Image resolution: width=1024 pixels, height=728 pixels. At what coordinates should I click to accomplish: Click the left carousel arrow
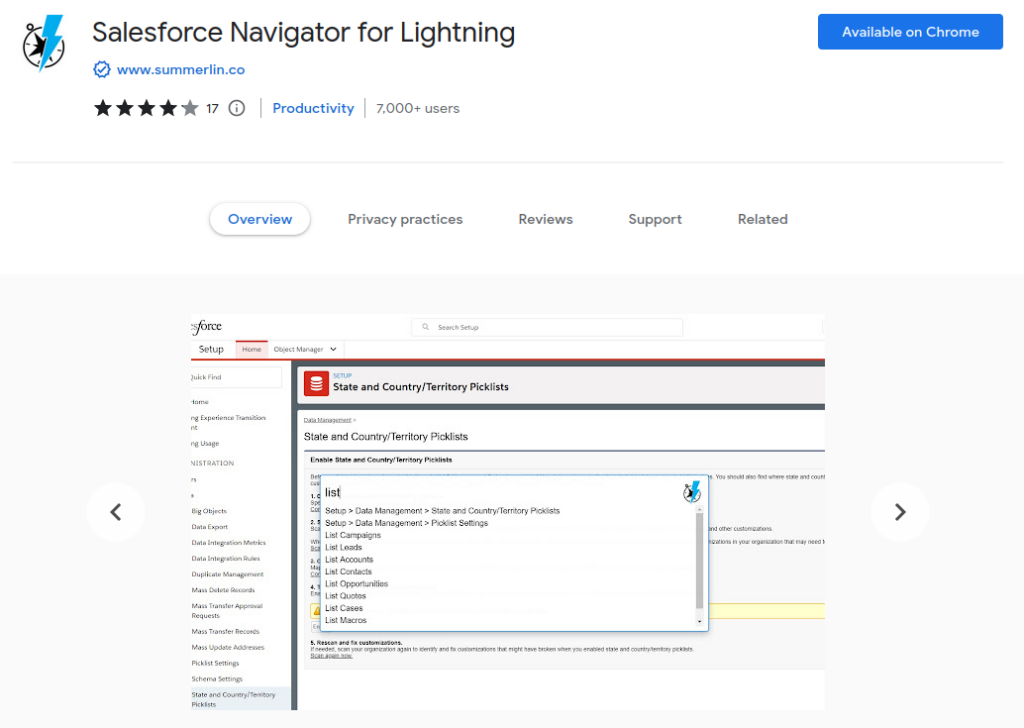pos(116,511)
